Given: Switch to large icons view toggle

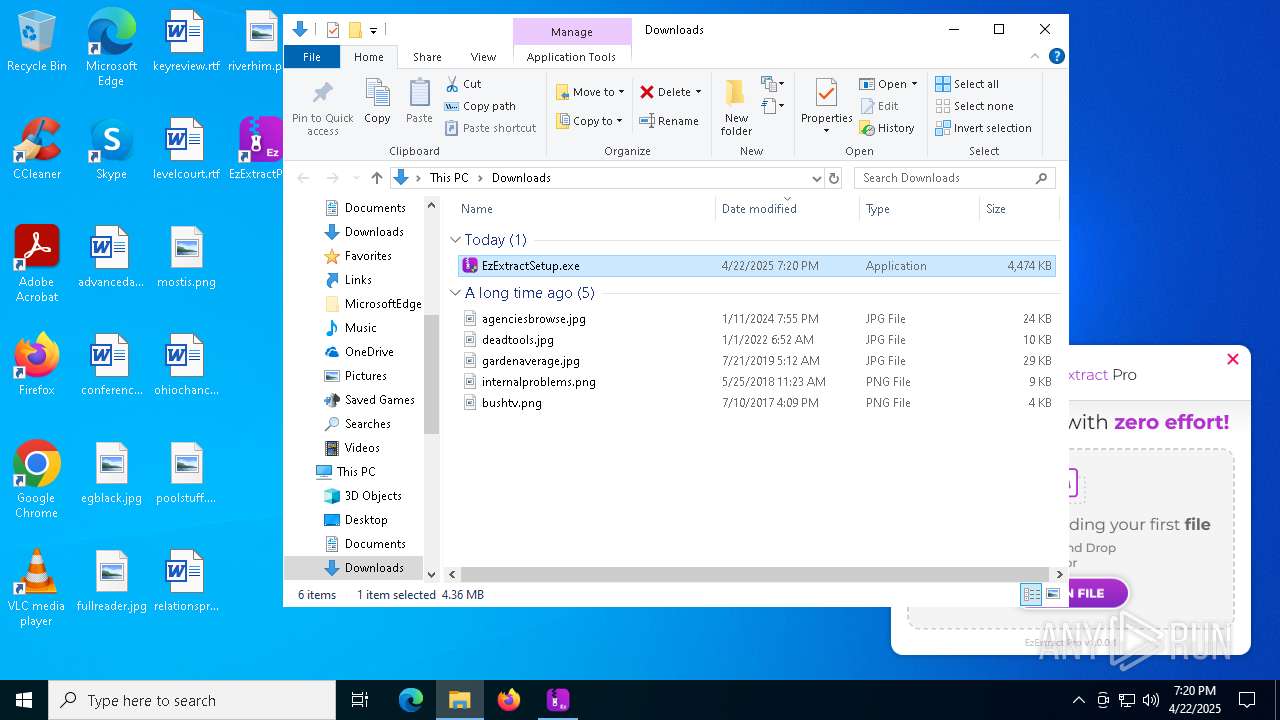Looking at the screenshot, I should pos(1052,594).
